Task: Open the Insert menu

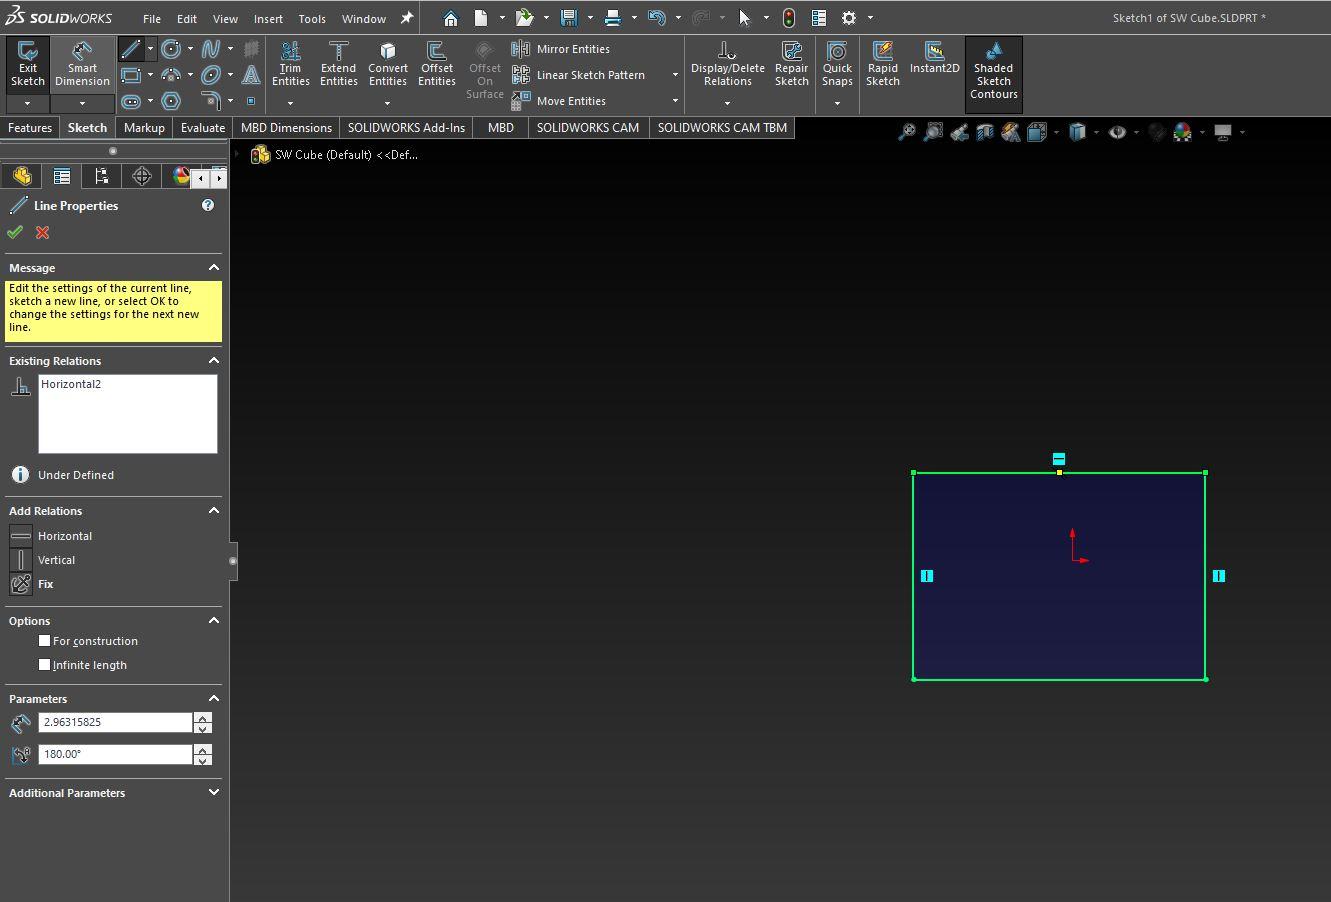Action: (x=268, y=18)
